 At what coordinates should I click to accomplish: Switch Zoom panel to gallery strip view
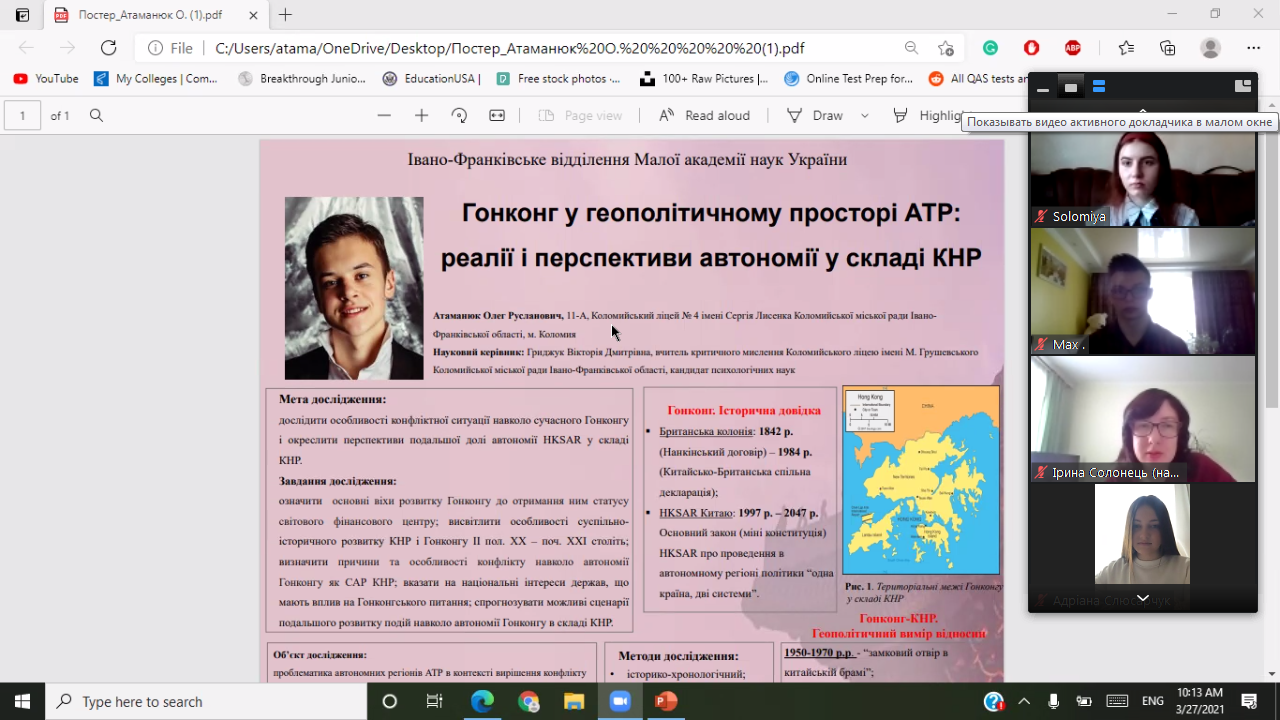click(x=1099, y=88)
